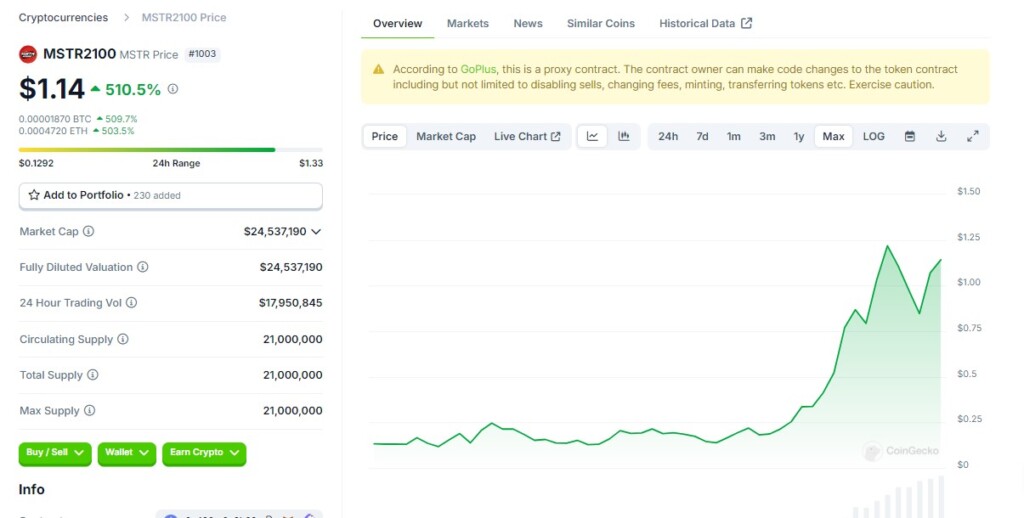Click the $0.1292 range low value
The height and width of the screenshot is (518, 1024).
[36, 163]
